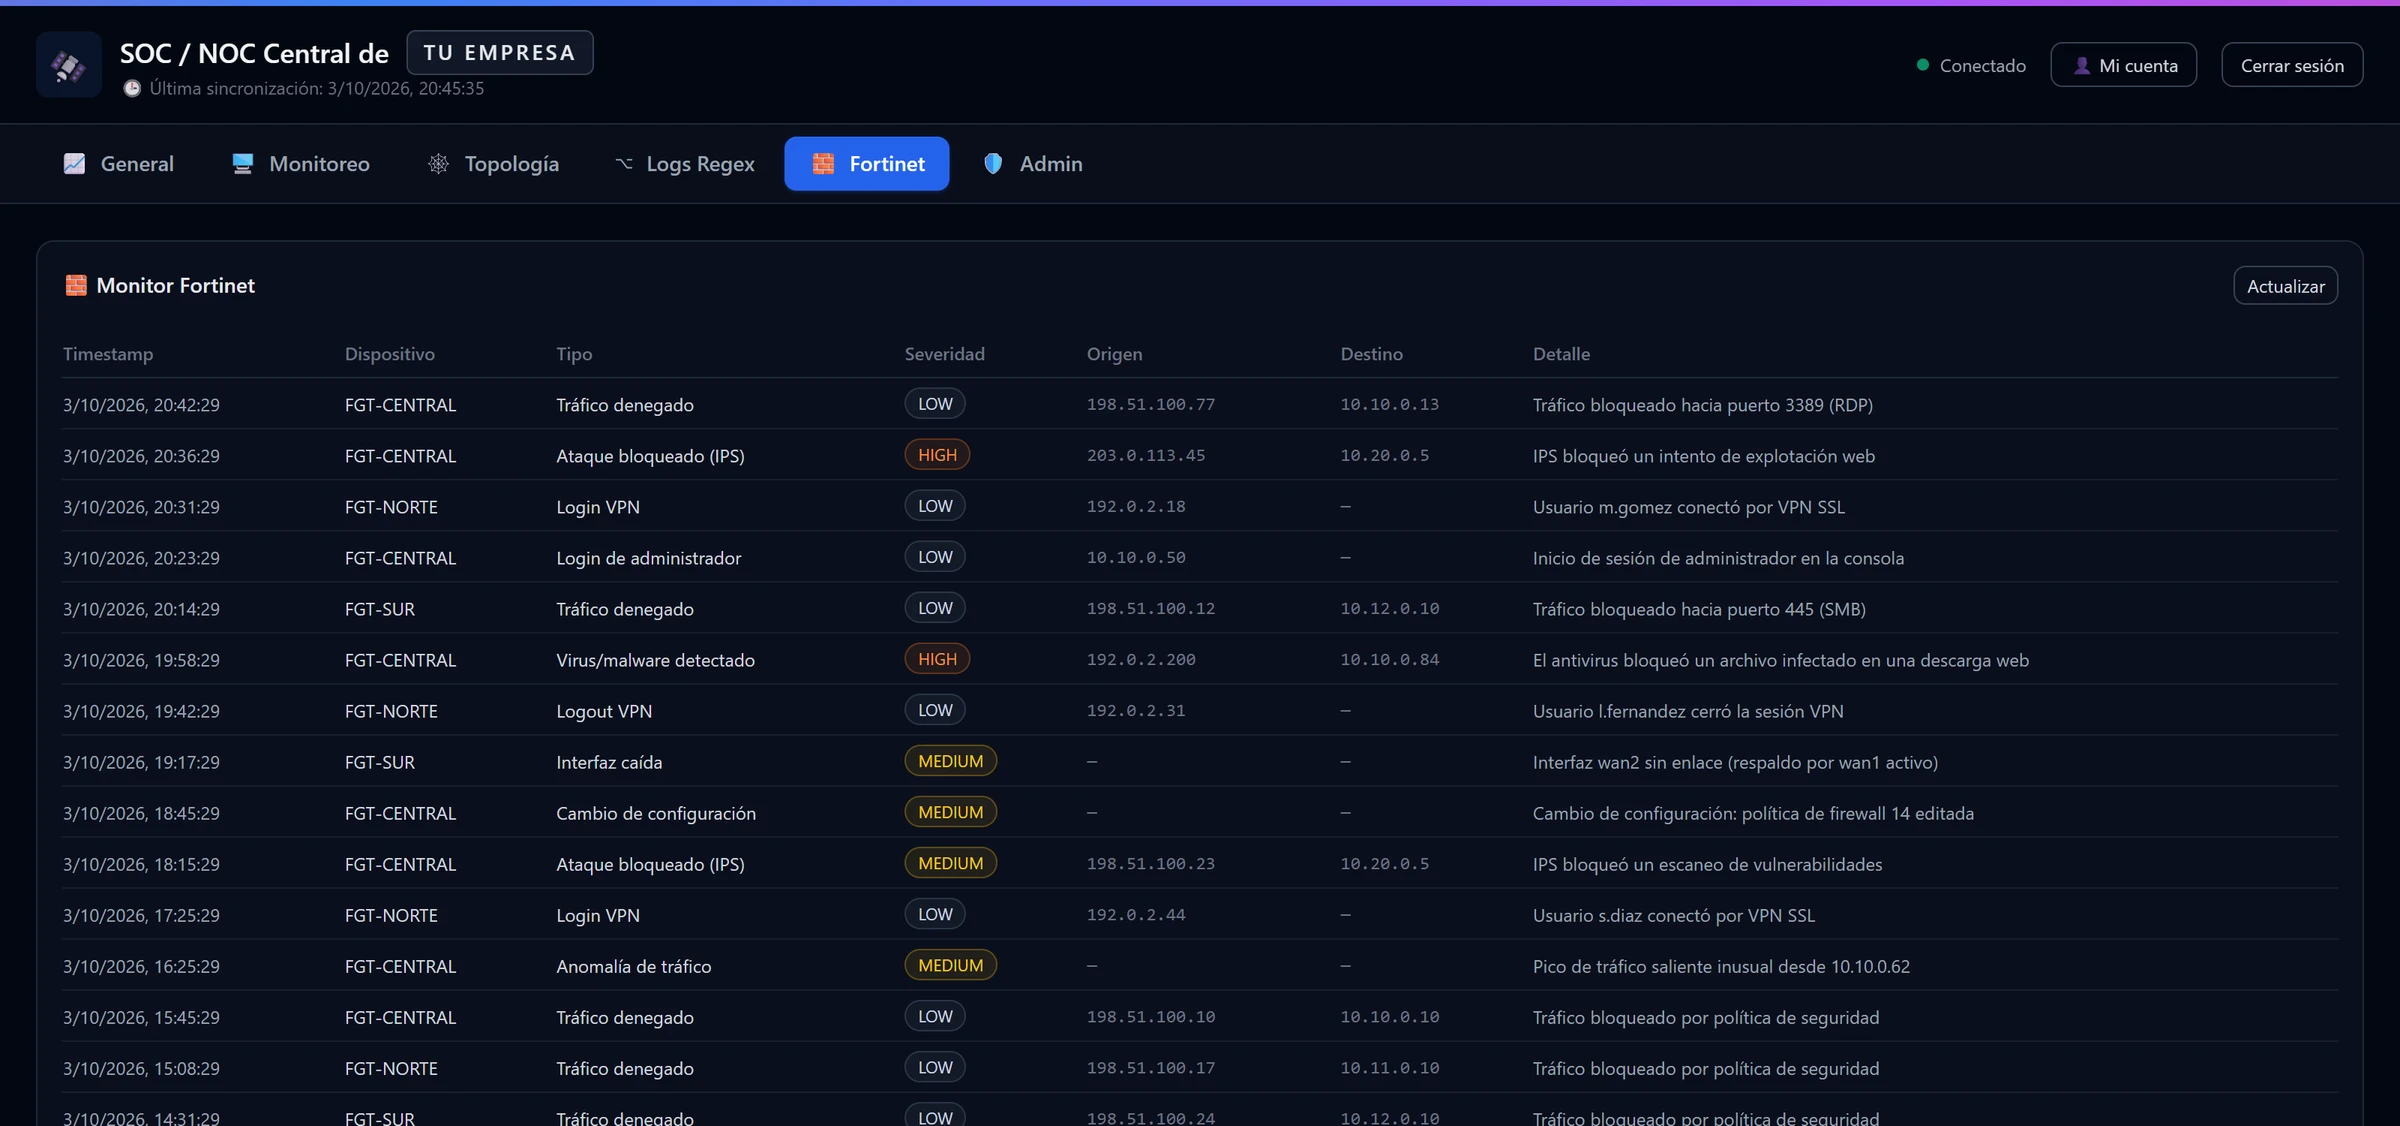Select the Fortinet tab

867,163
